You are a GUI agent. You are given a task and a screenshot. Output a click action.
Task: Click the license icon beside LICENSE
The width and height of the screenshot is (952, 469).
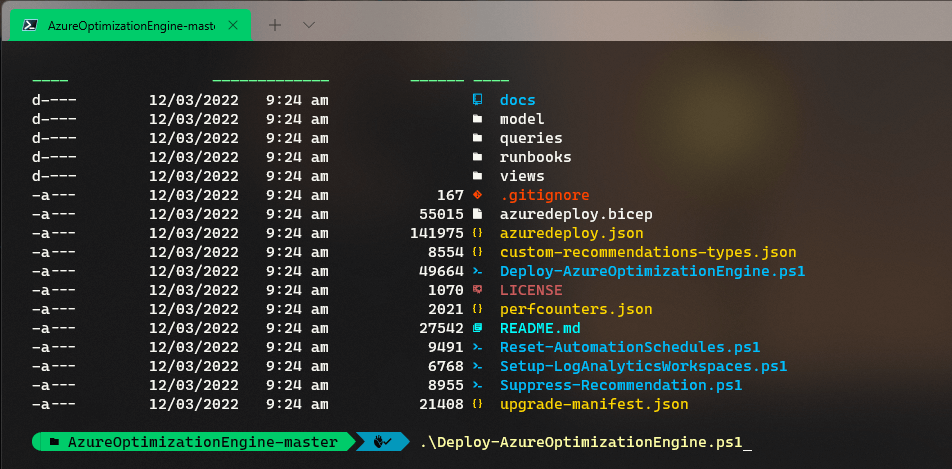[x=477, y=290]
